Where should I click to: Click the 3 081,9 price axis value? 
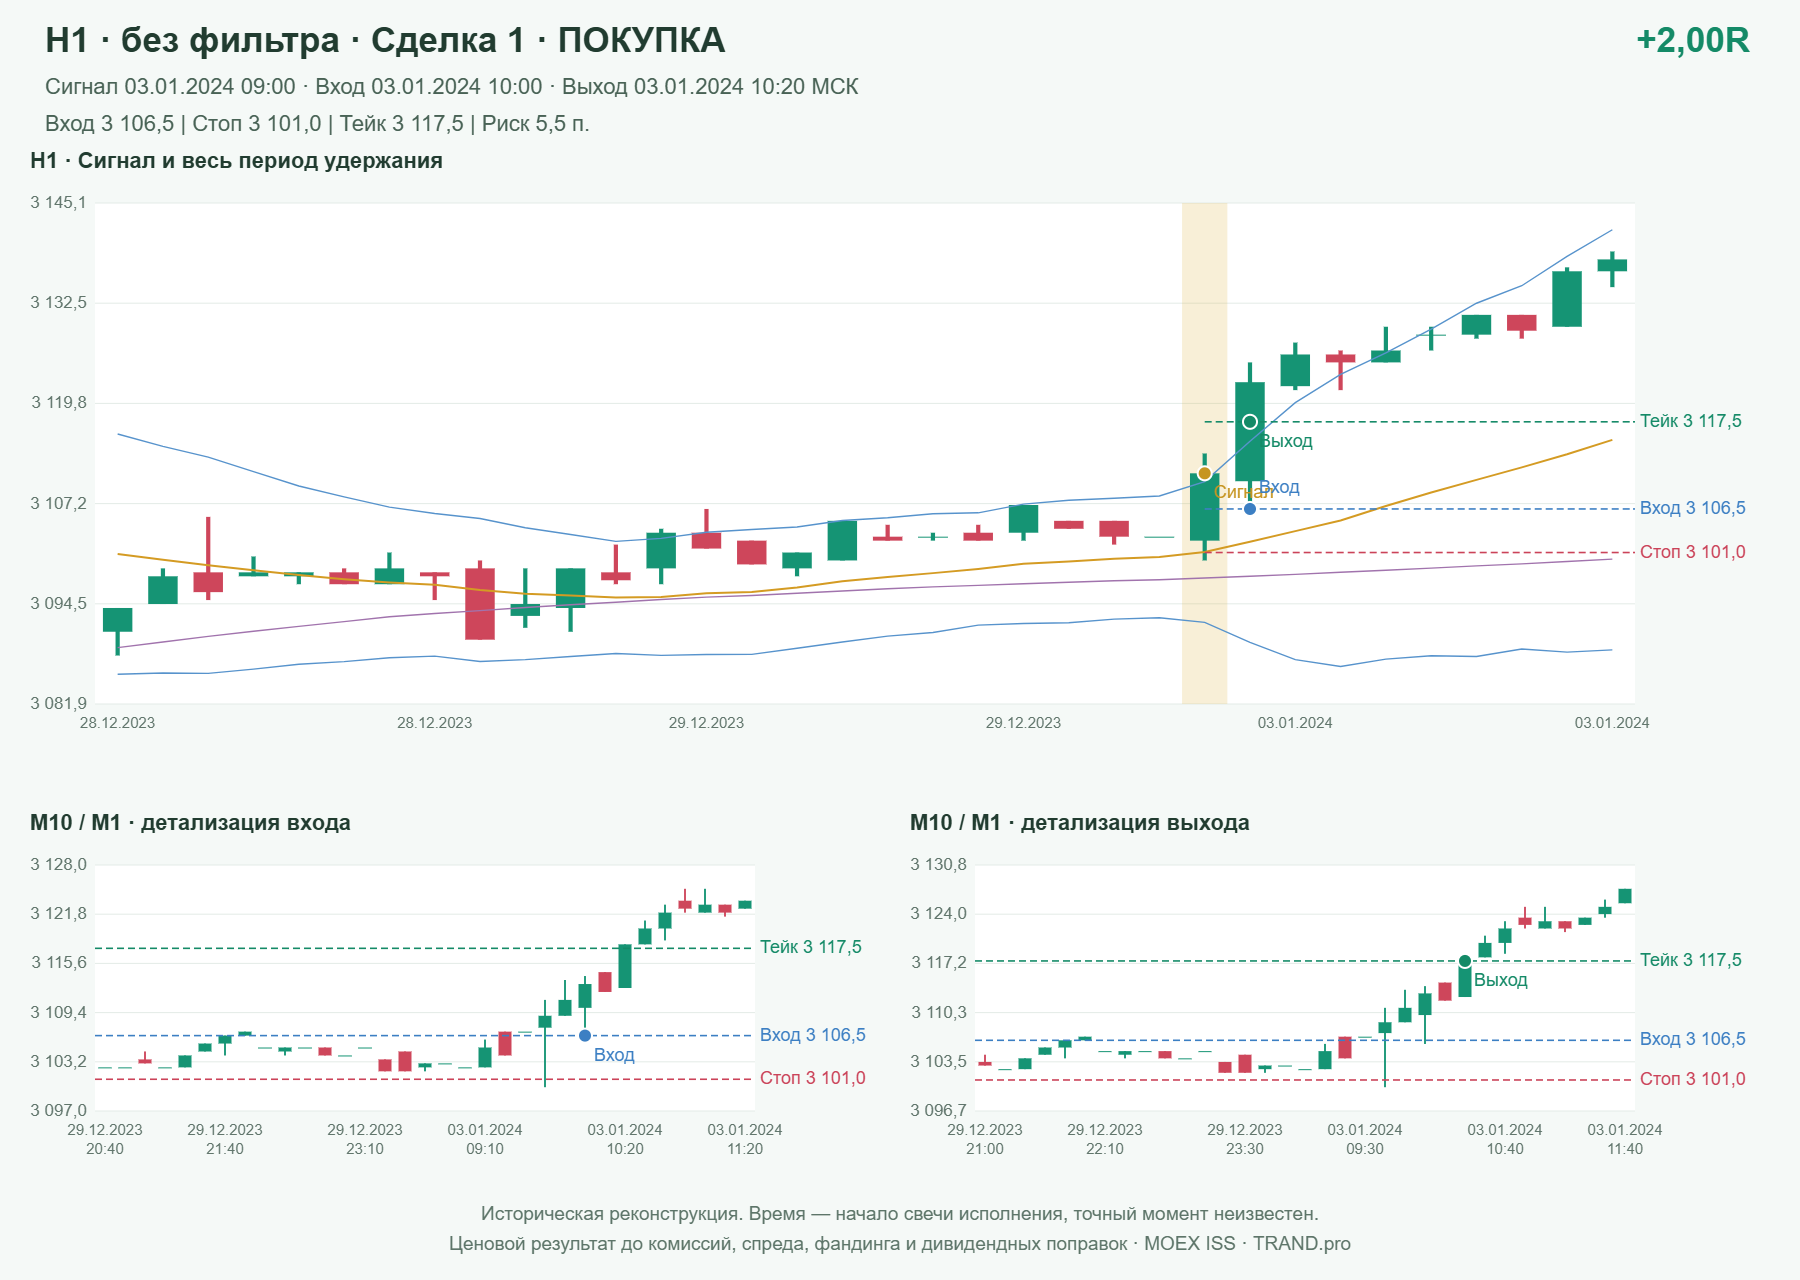click(59, 703)
